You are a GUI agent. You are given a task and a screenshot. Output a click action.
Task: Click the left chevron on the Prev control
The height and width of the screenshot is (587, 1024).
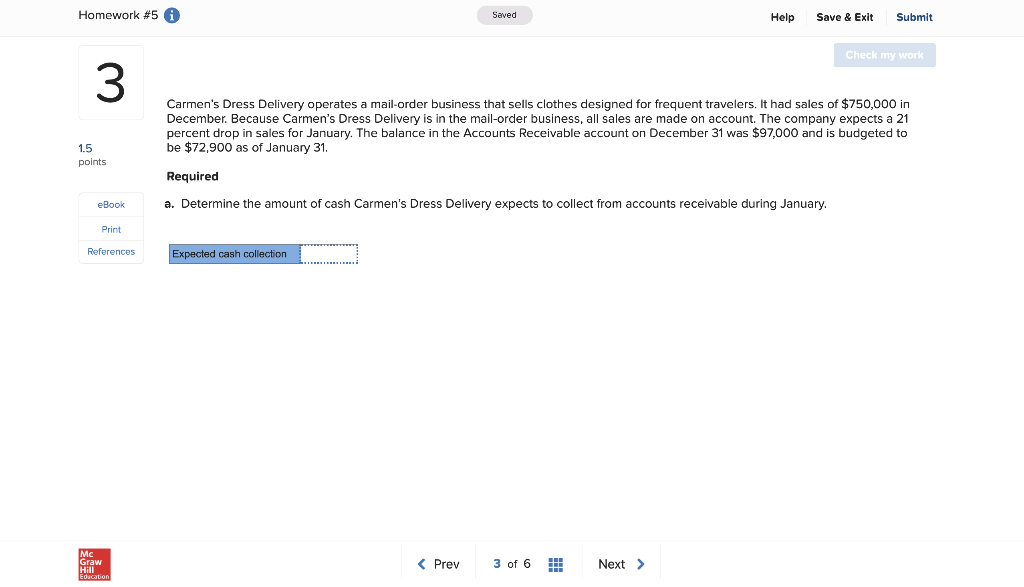coord(421,563)
